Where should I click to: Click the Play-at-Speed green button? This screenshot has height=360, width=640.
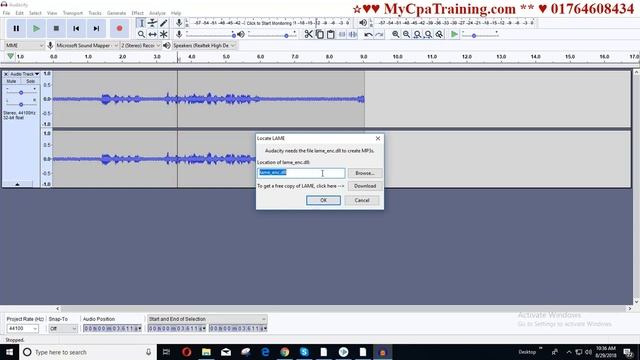(454, 34)
